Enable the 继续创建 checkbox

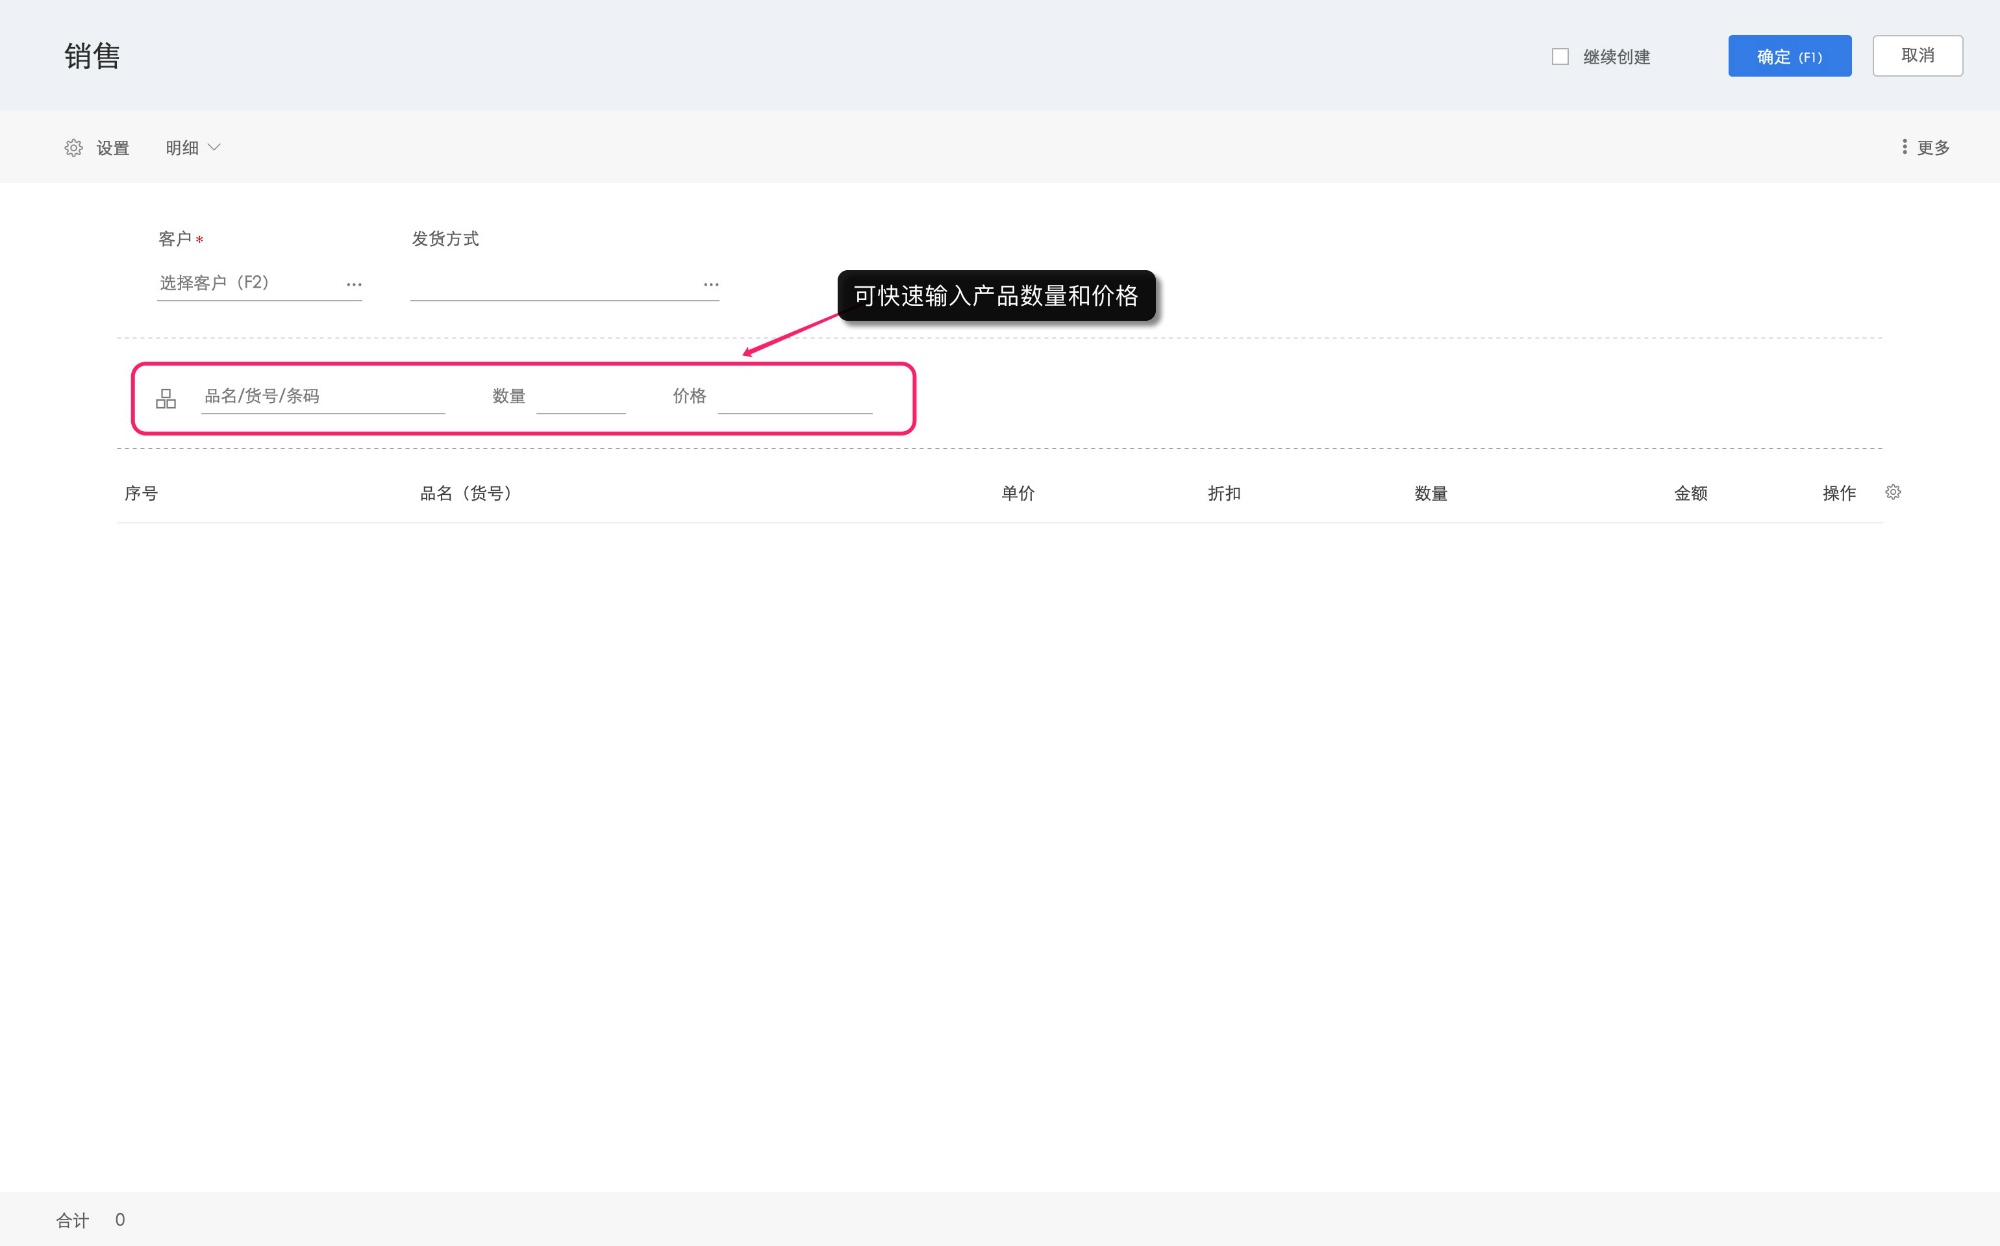1560,57
